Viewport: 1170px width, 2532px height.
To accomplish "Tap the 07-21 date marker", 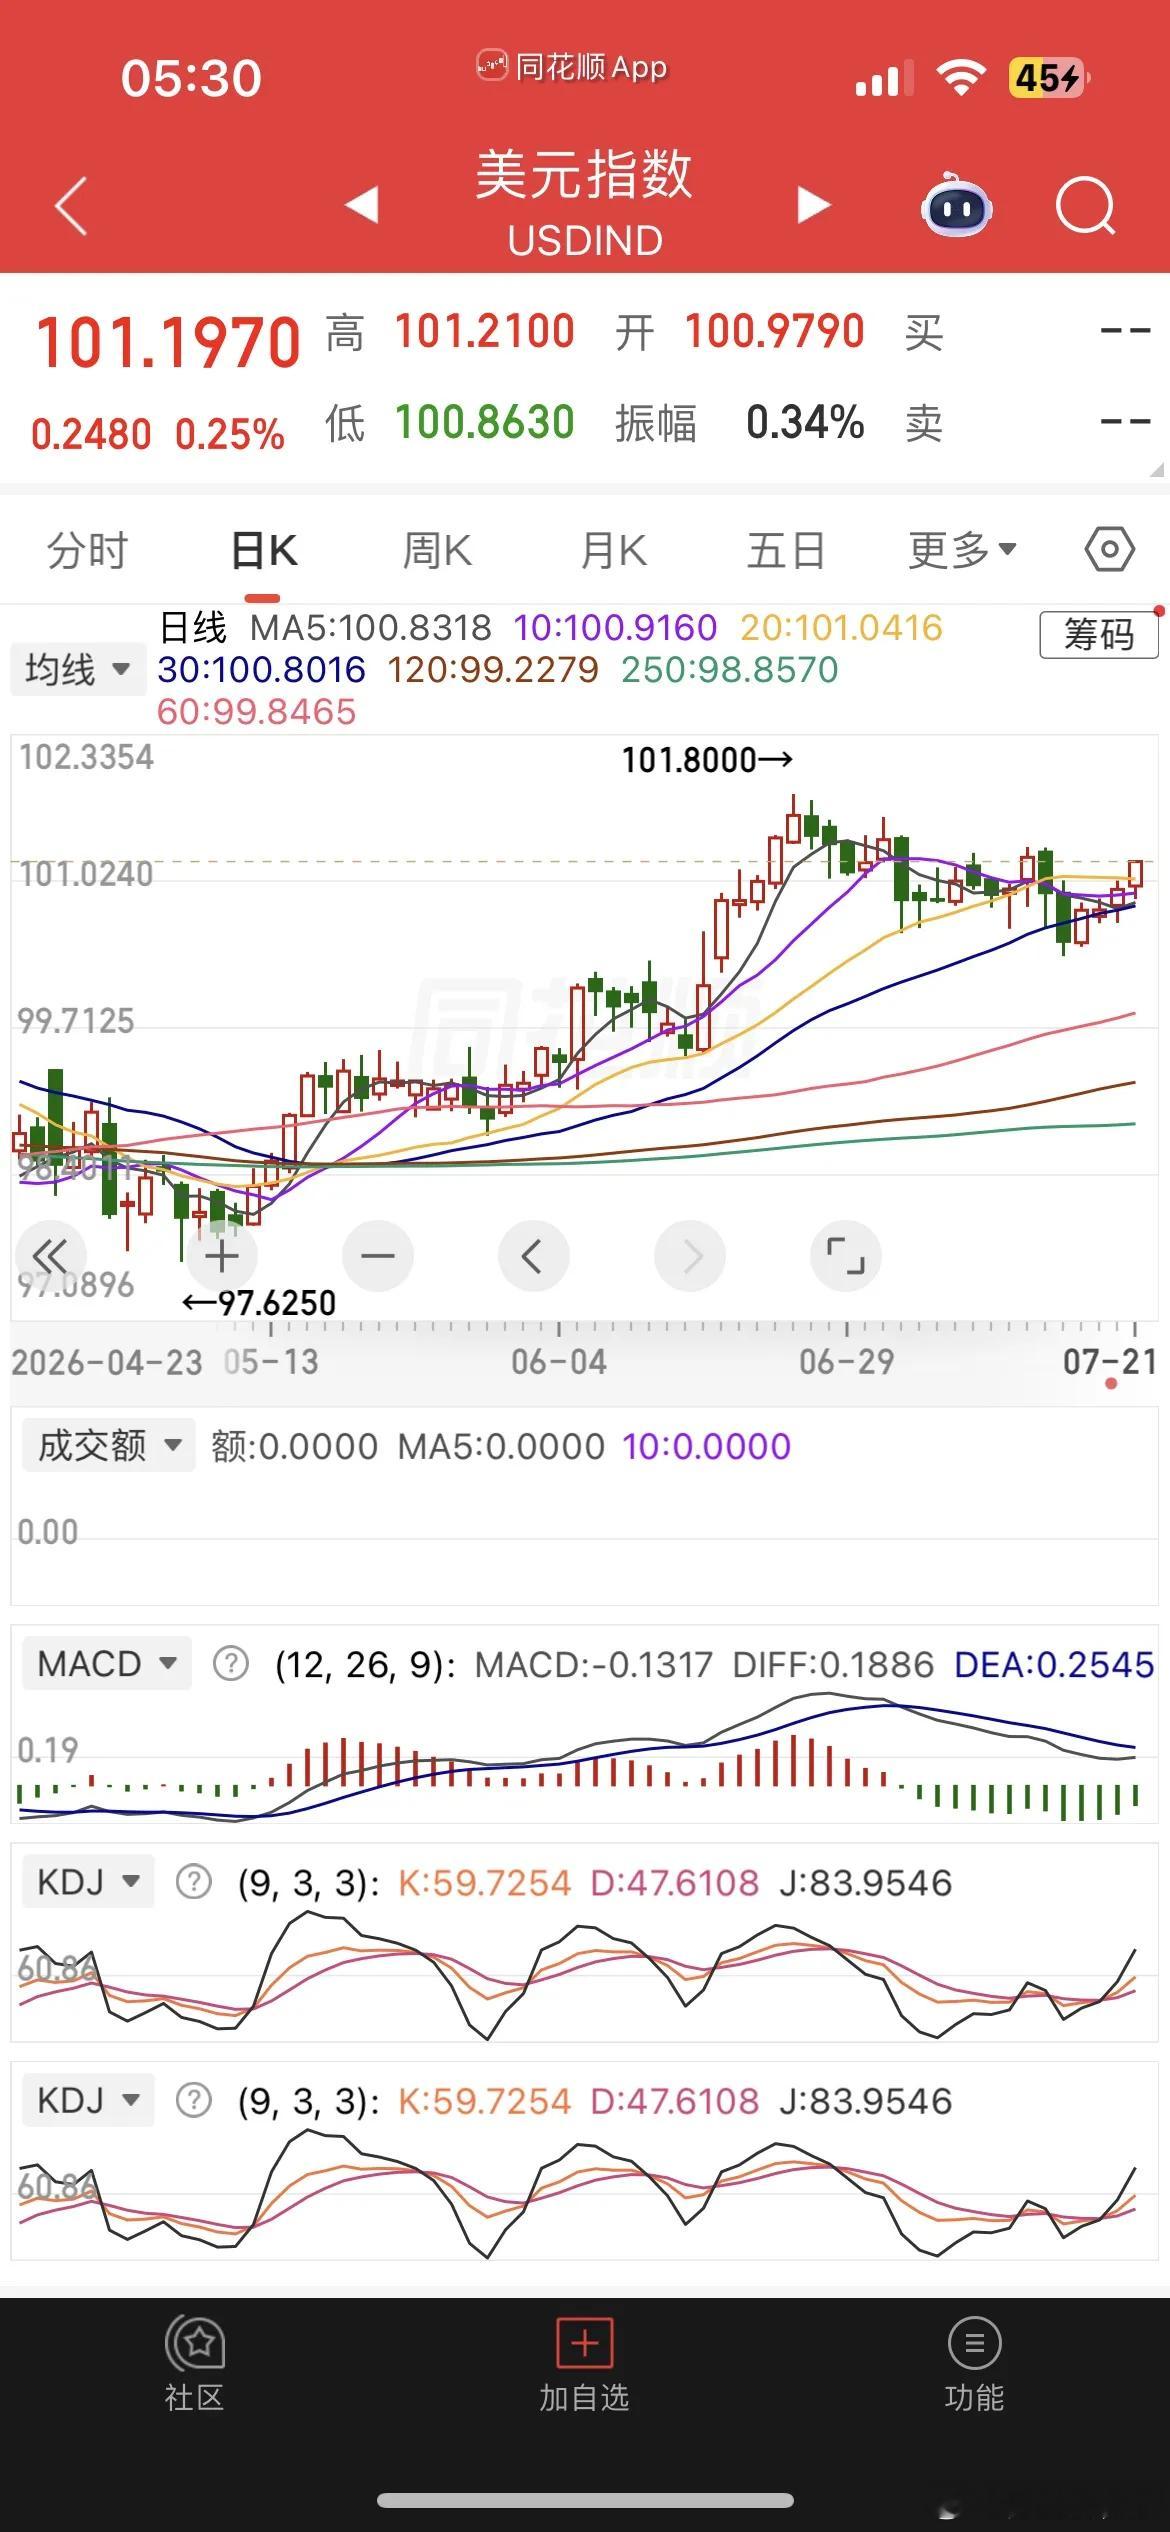I will click(1110, 1362).
